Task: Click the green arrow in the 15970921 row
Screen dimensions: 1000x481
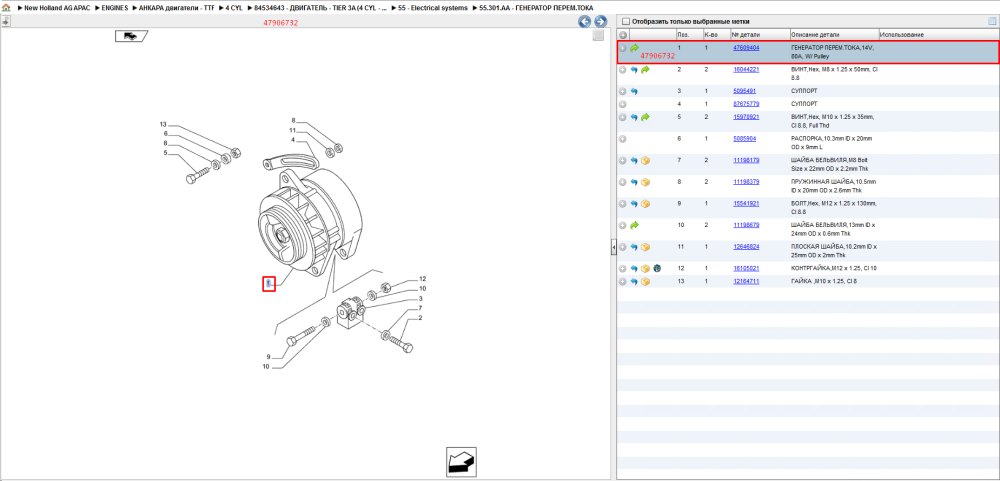Action: 645,117
